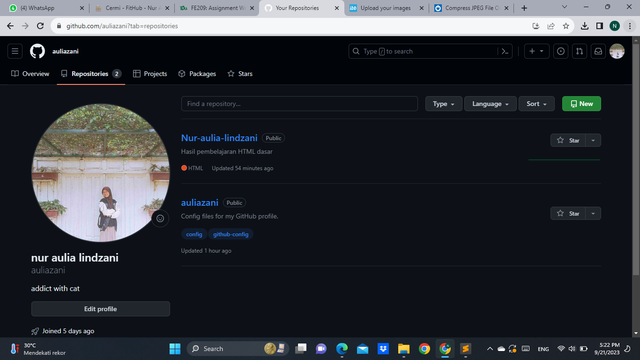Viewport: 640px width, 360px height.
Task: Star the auliazani repository
Action: pyautogui.click(x=568, y=213)
